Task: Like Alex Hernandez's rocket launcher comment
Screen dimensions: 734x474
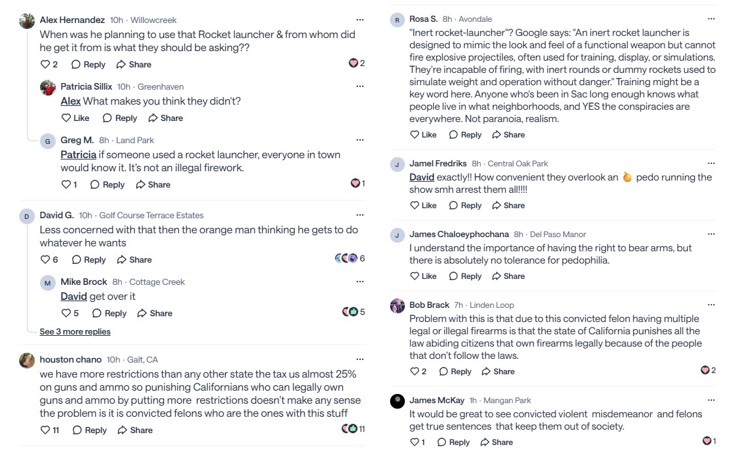Action: tap(48, 64)
